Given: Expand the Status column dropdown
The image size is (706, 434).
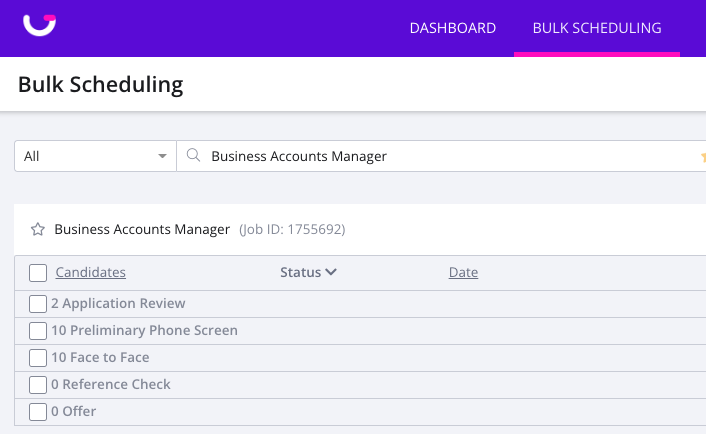Looking at the screenshot, I should pyautogui.click(x=308, y=272).
